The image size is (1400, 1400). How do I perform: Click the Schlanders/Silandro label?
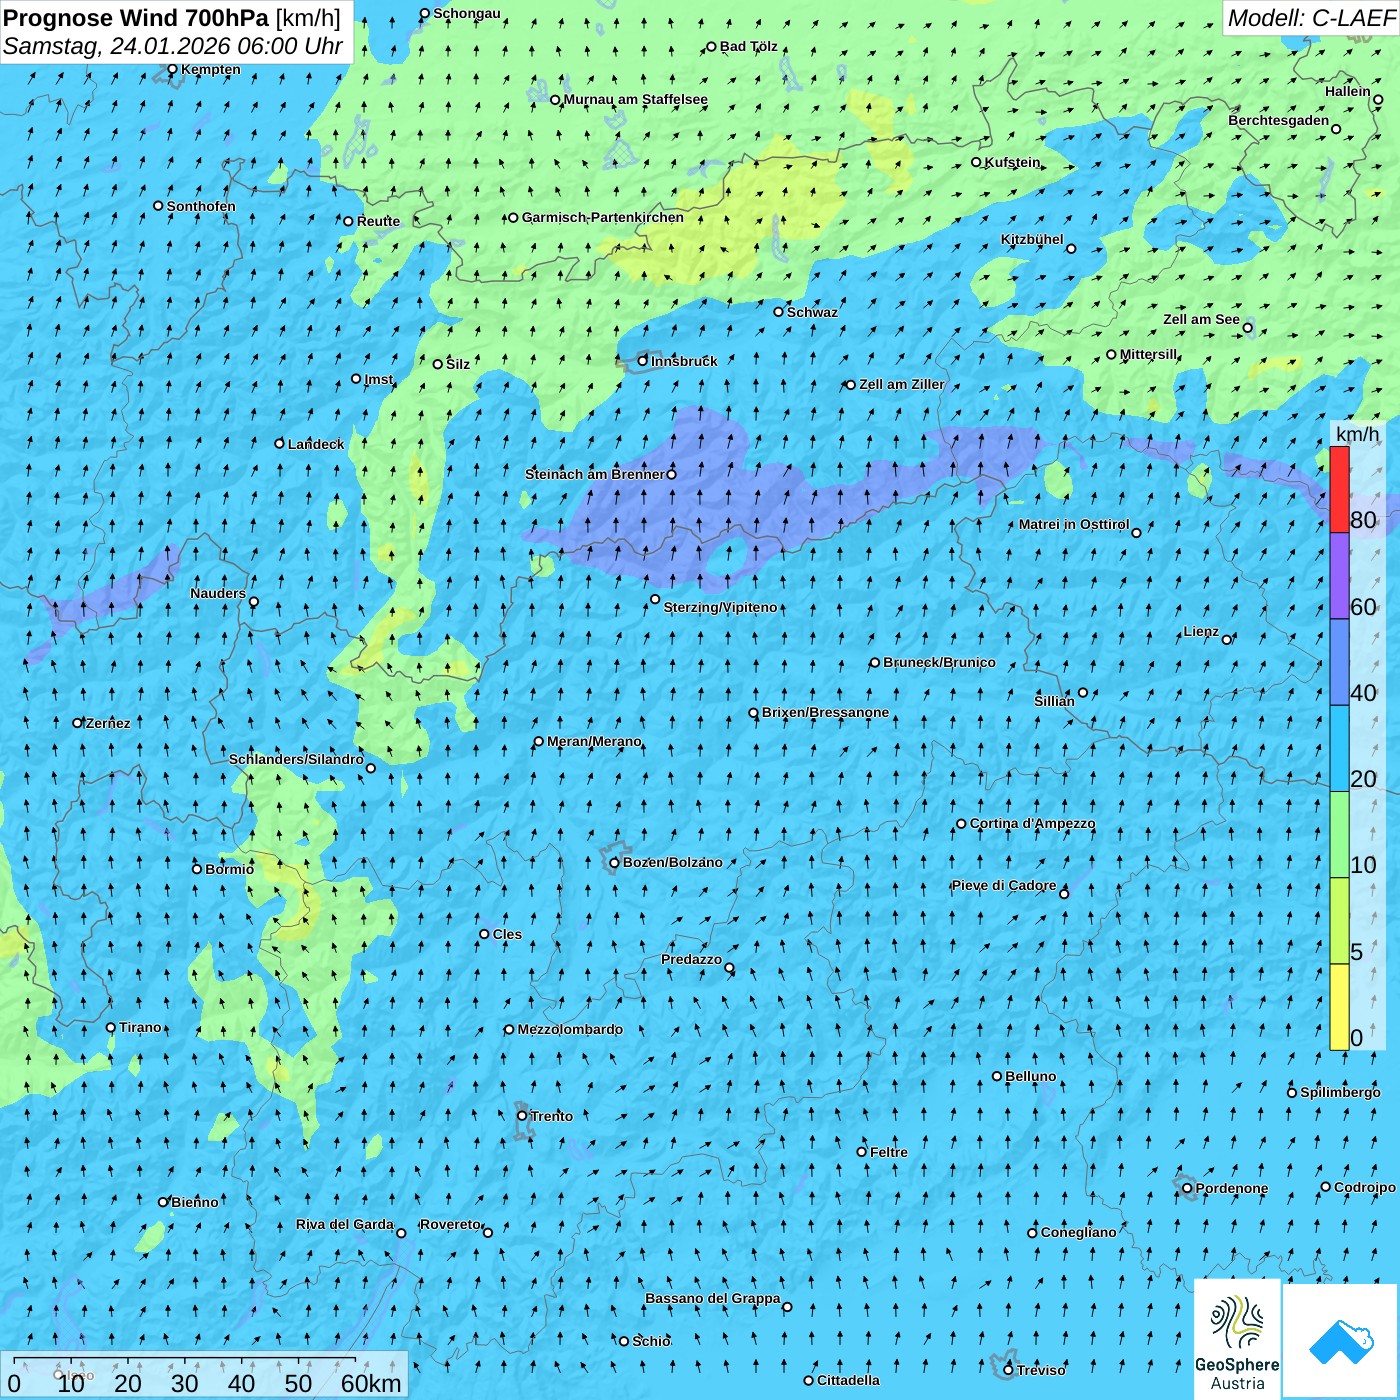[x=296, y=759]
